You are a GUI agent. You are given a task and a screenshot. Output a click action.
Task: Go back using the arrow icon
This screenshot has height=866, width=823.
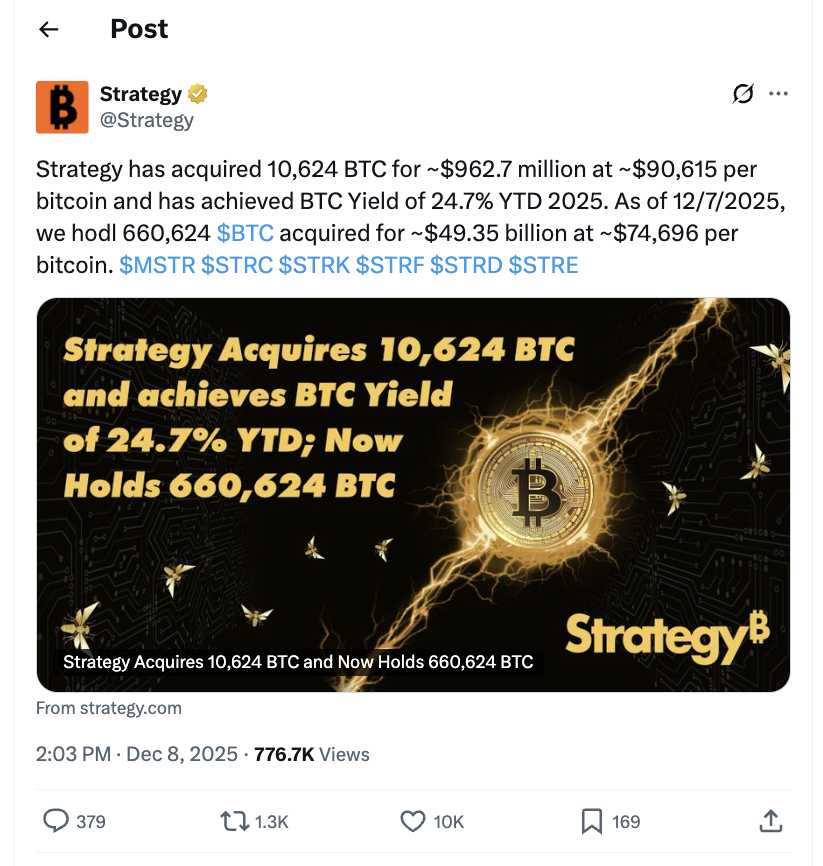point(47,29)
